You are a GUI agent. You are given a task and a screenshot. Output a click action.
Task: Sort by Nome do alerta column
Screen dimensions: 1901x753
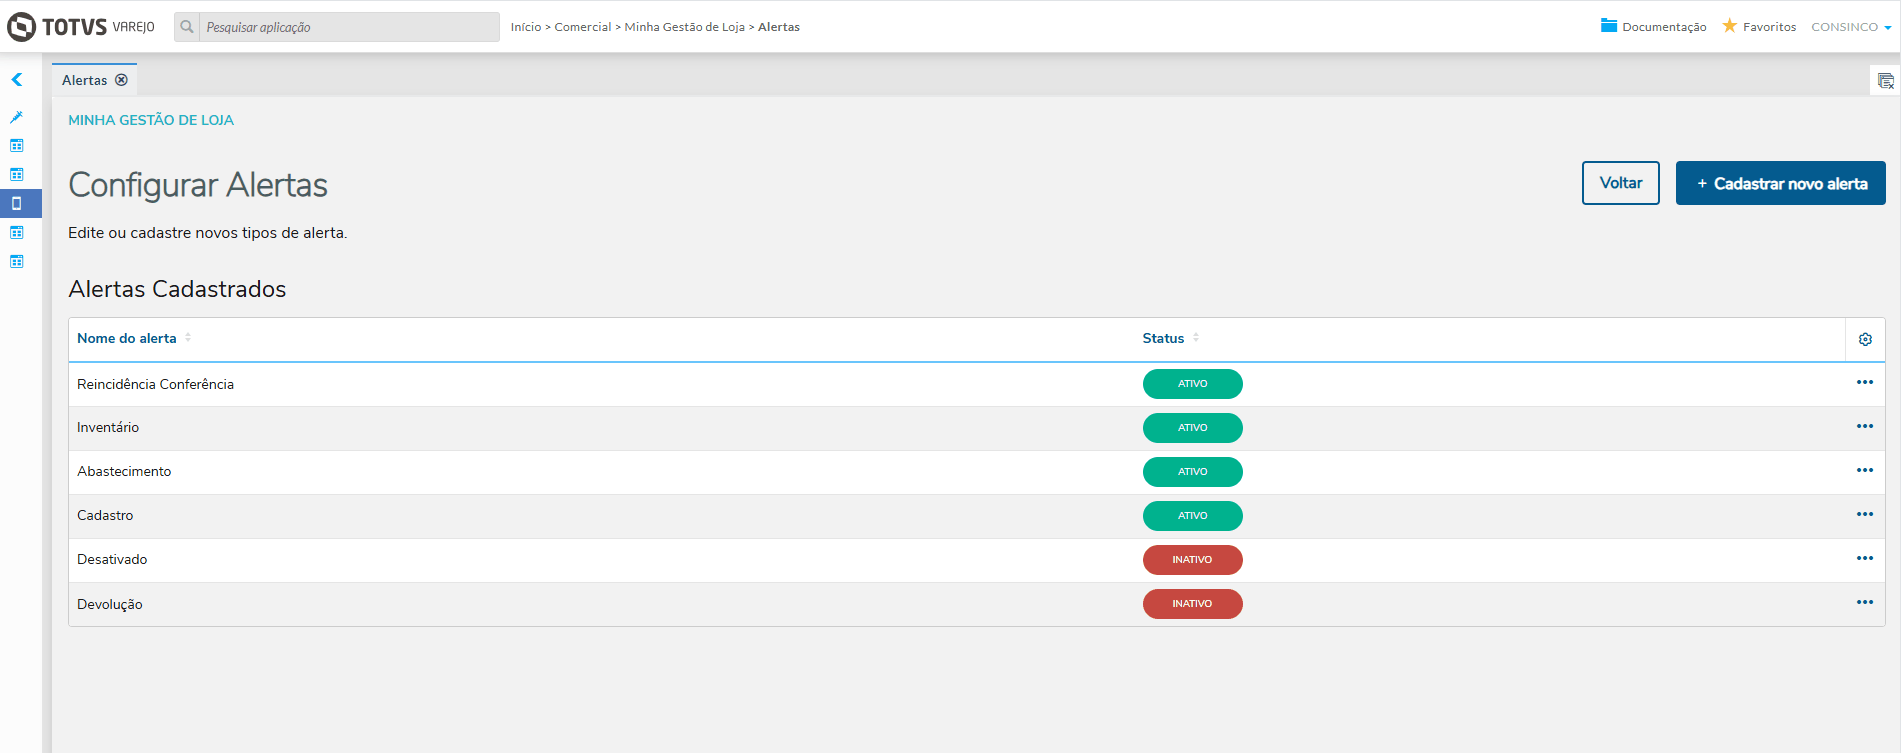pos(134,338)
